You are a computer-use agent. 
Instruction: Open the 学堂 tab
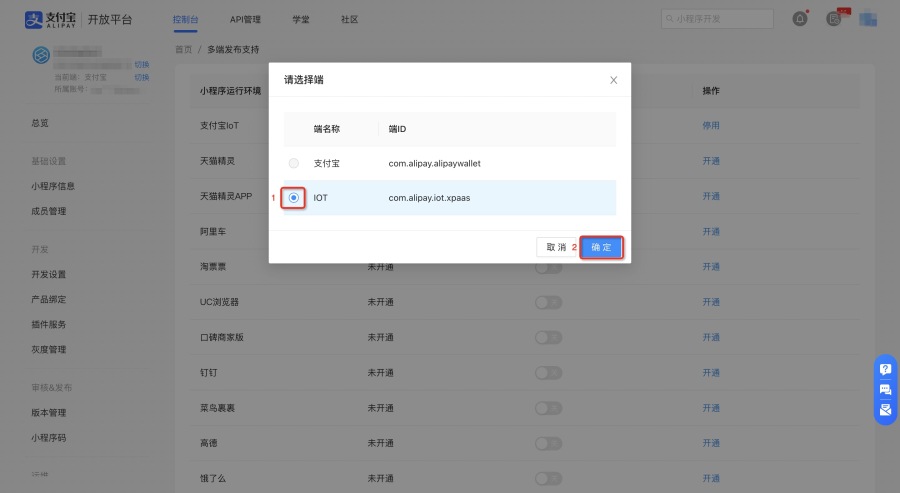click(x=301, y=20)
